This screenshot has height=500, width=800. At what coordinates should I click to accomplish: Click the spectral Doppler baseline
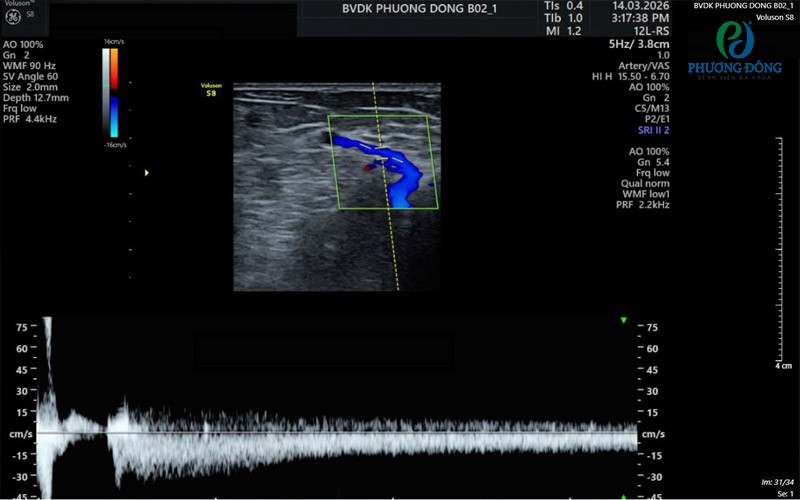click(340, 434)
